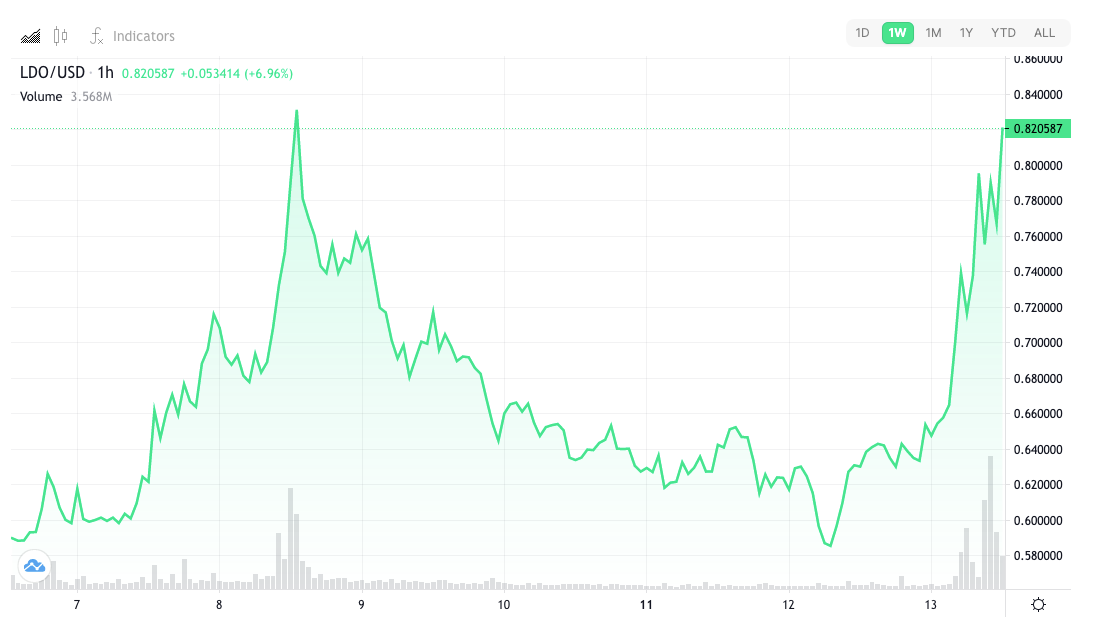Click the 0.580000 price axis label
1095x638 pixels.
click(1038, 556)
